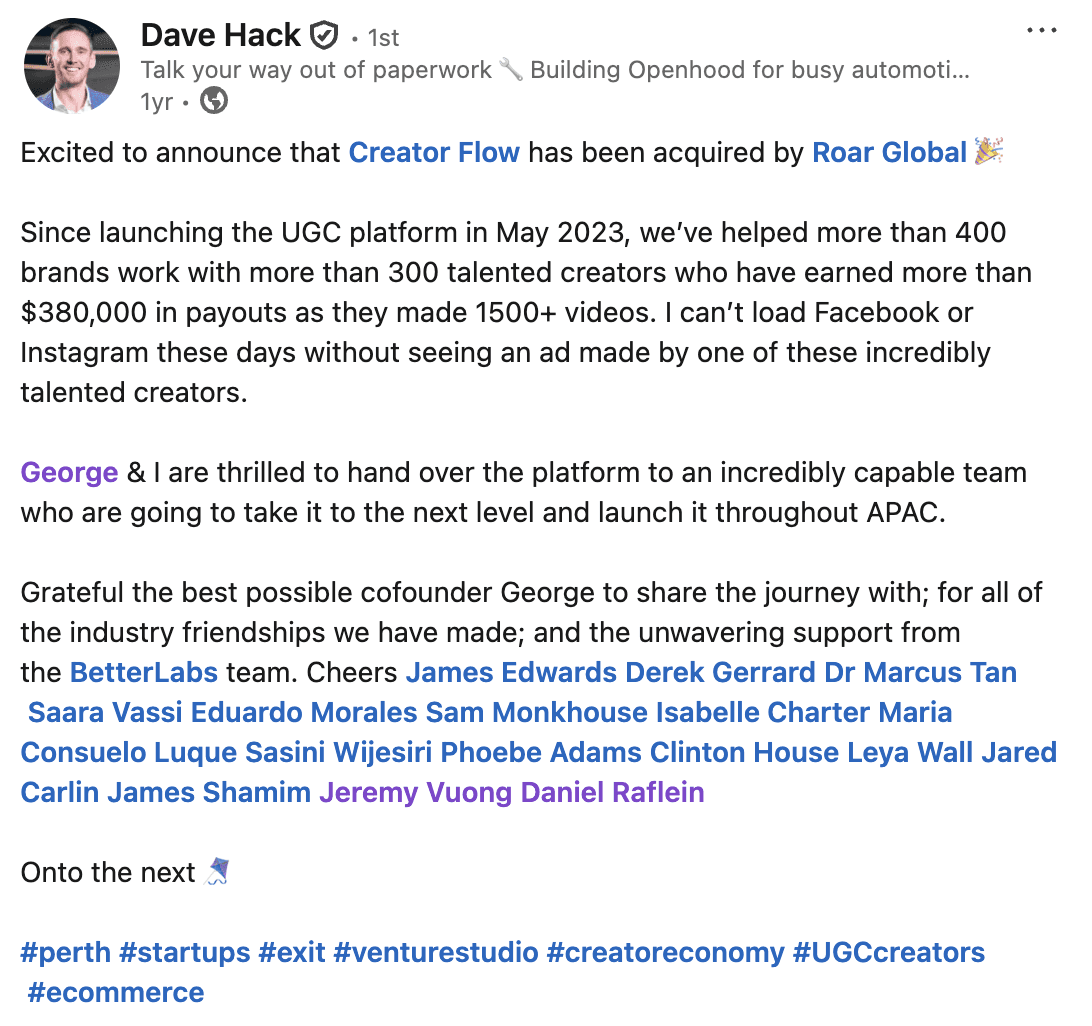Open the #startups hashtag
The image size is (1092, 1026).
pos(185,953)
